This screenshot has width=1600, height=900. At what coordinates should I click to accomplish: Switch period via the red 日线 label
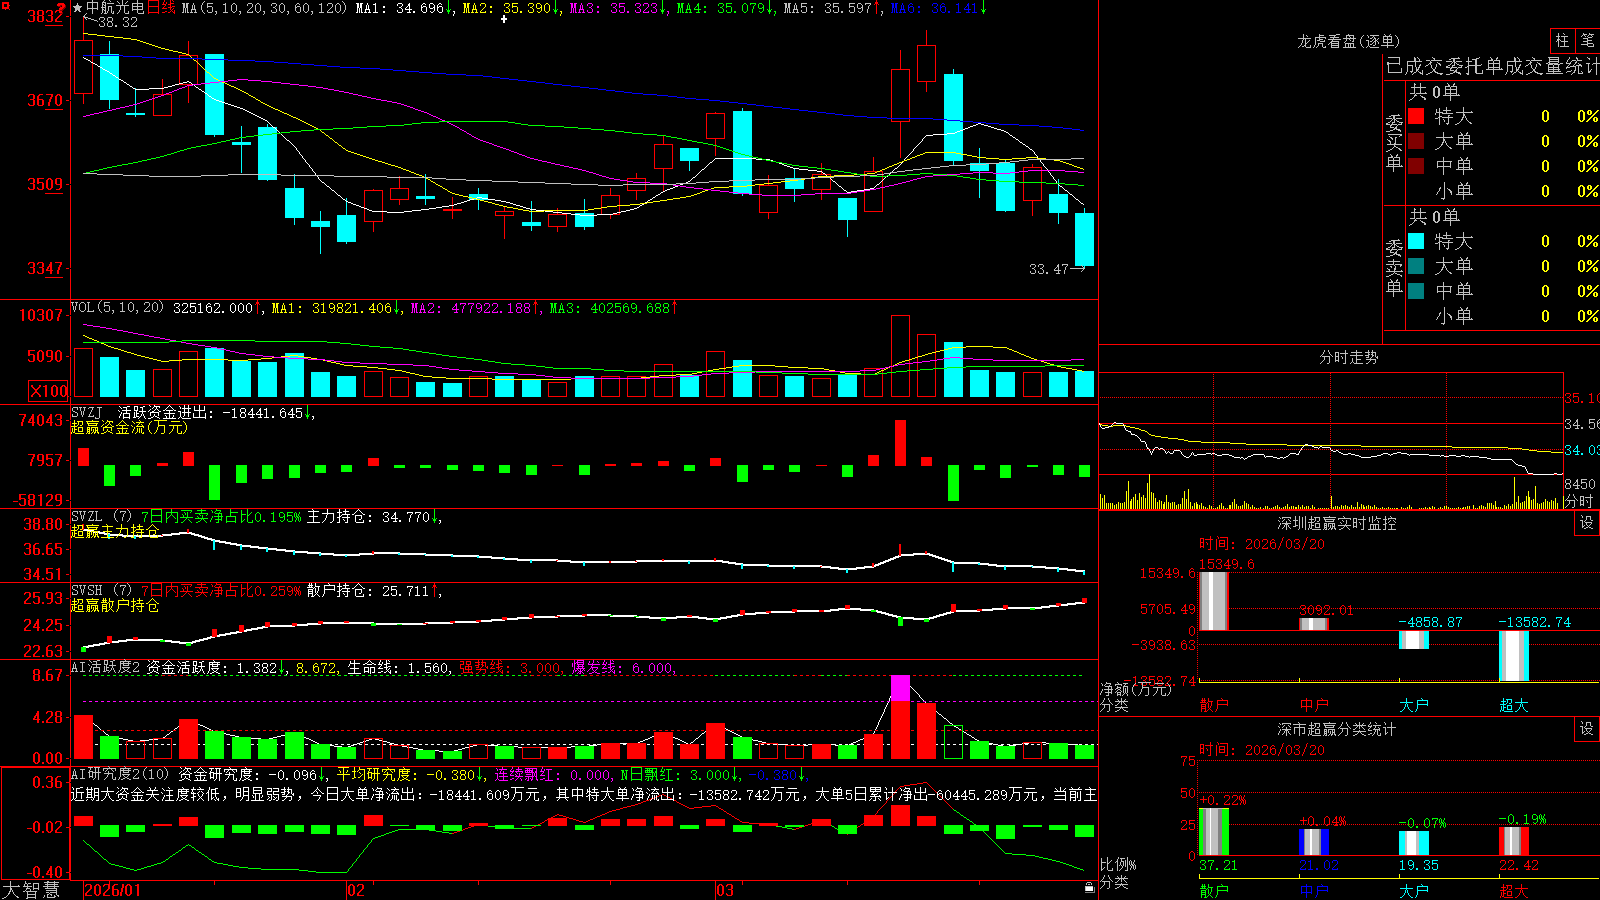click(x=161, y=8)
